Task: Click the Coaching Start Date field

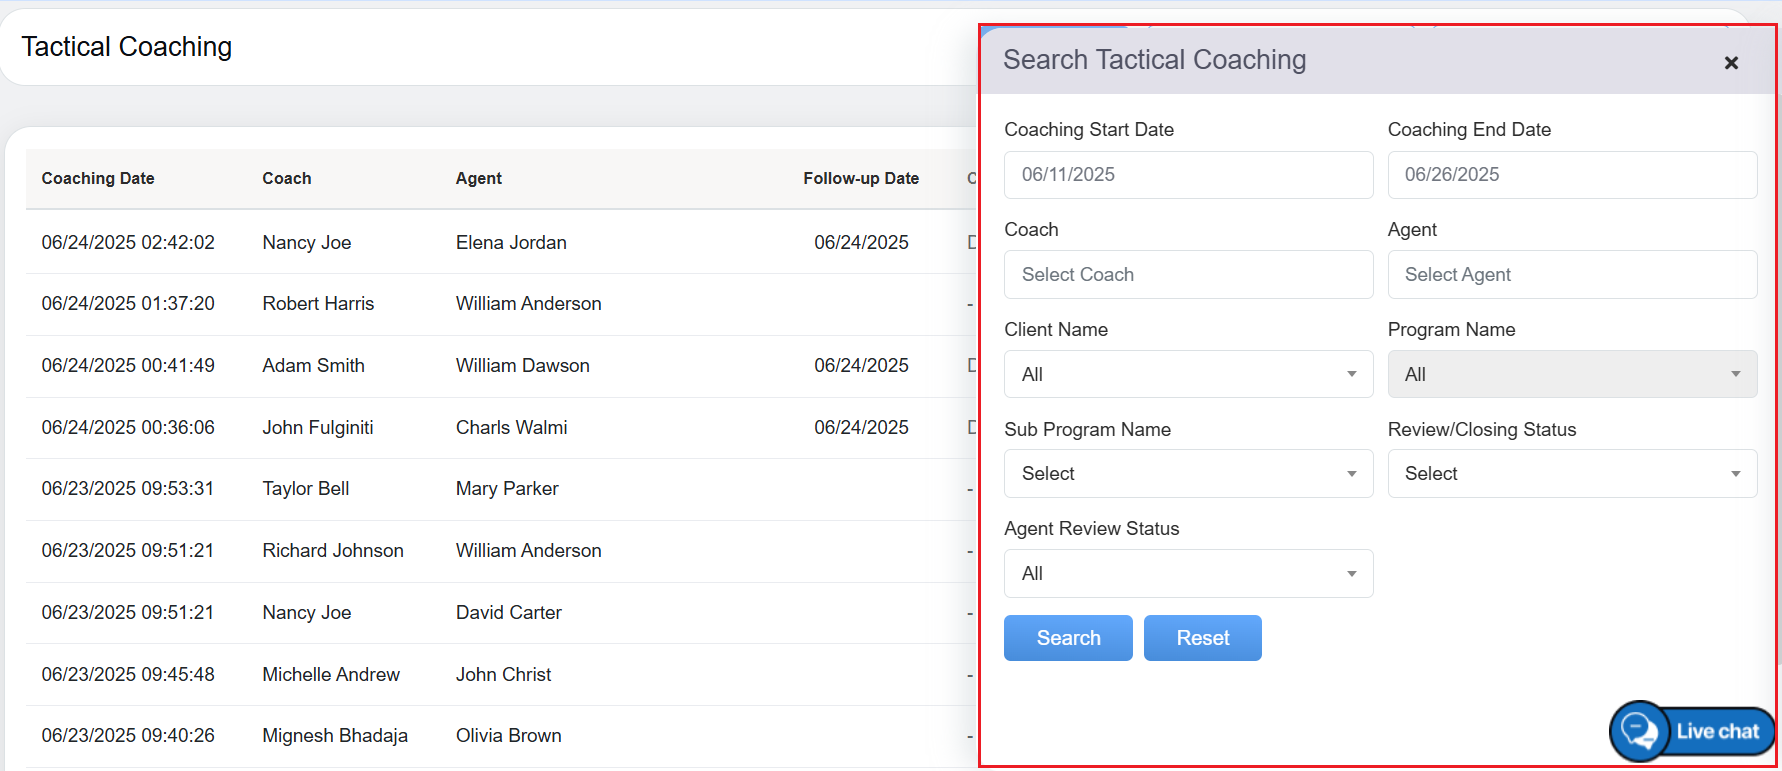Action: pyautogui.click(x=1188, y=175)
